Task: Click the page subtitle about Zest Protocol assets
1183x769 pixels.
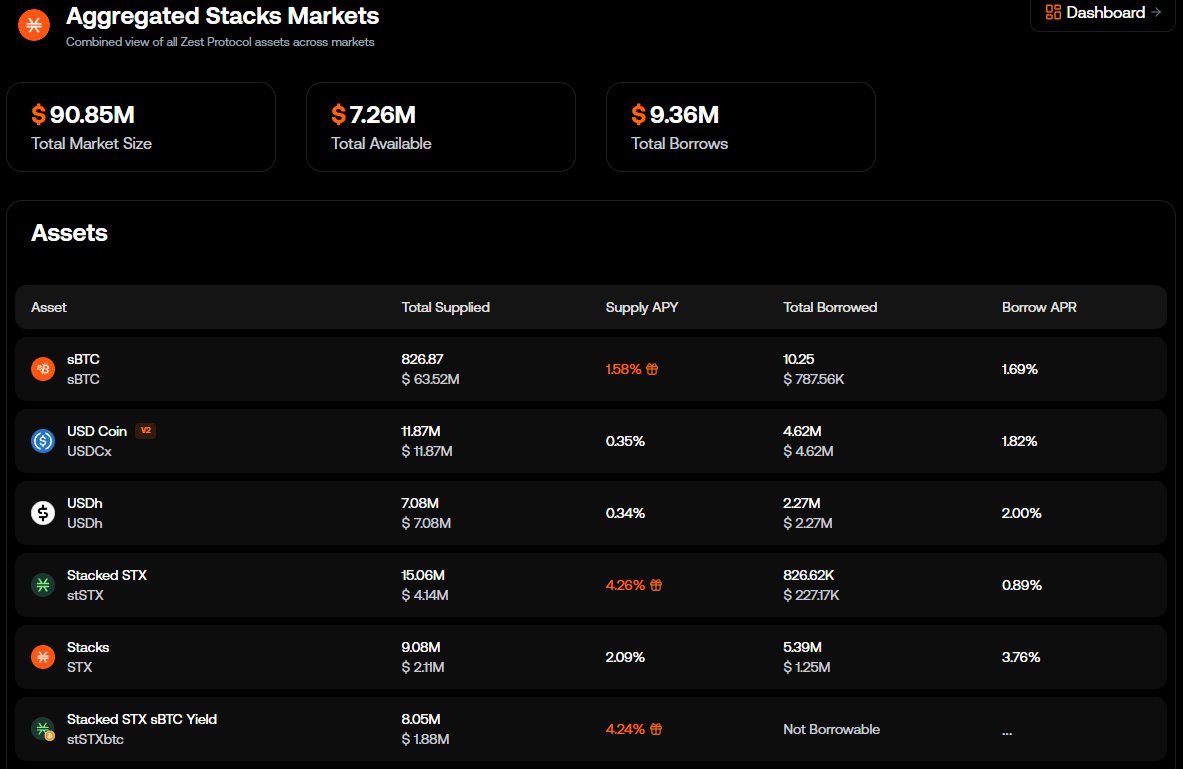Action: 220,42
